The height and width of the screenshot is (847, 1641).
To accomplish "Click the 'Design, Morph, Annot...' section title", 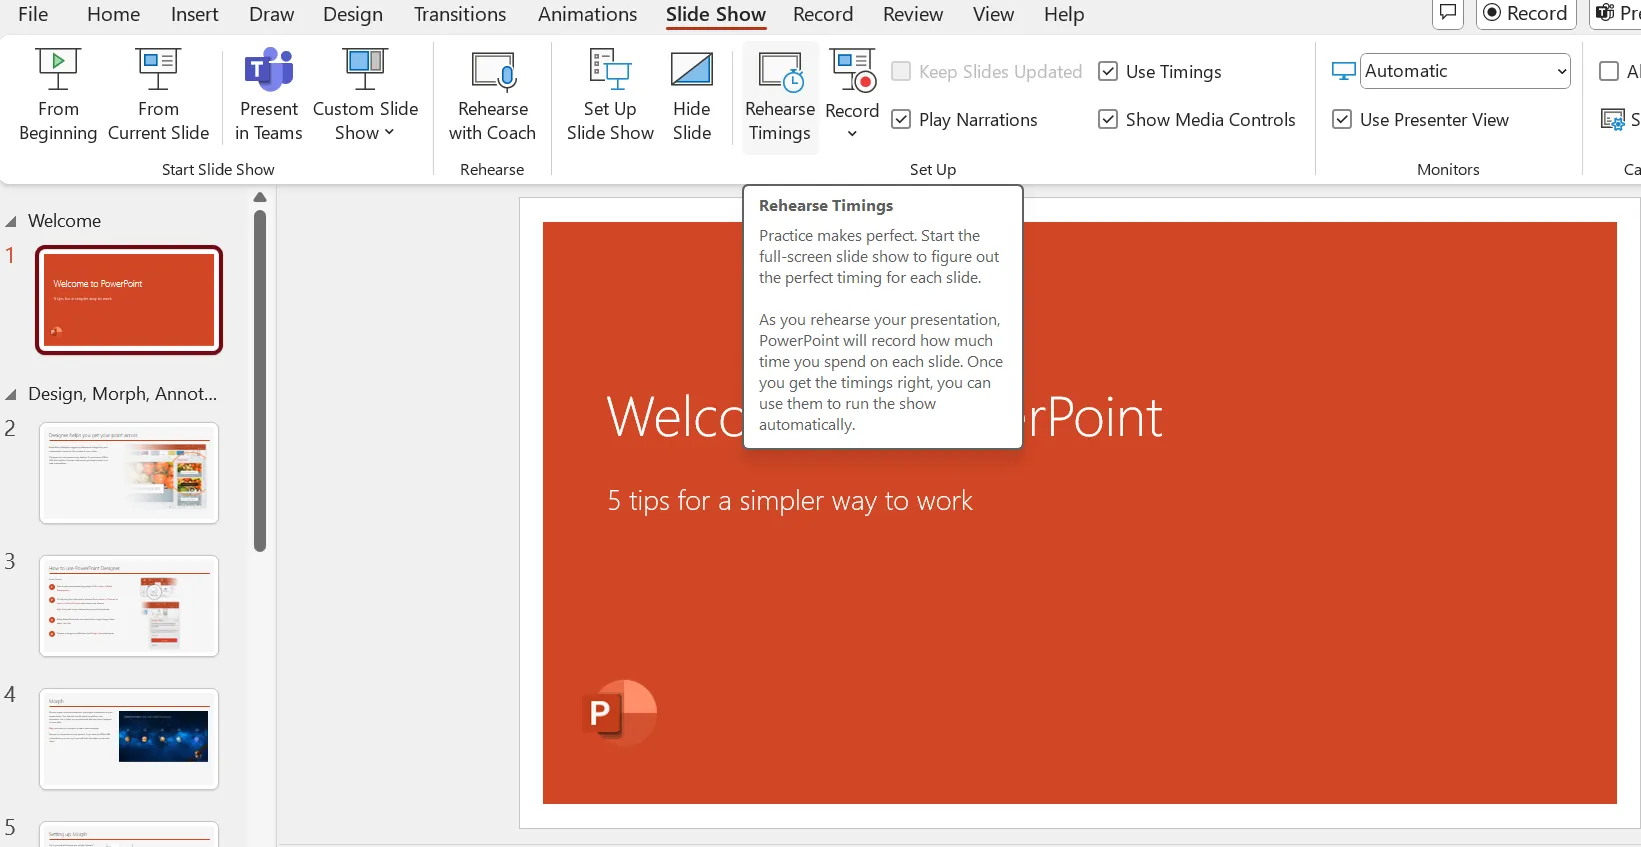I will 122,394.
